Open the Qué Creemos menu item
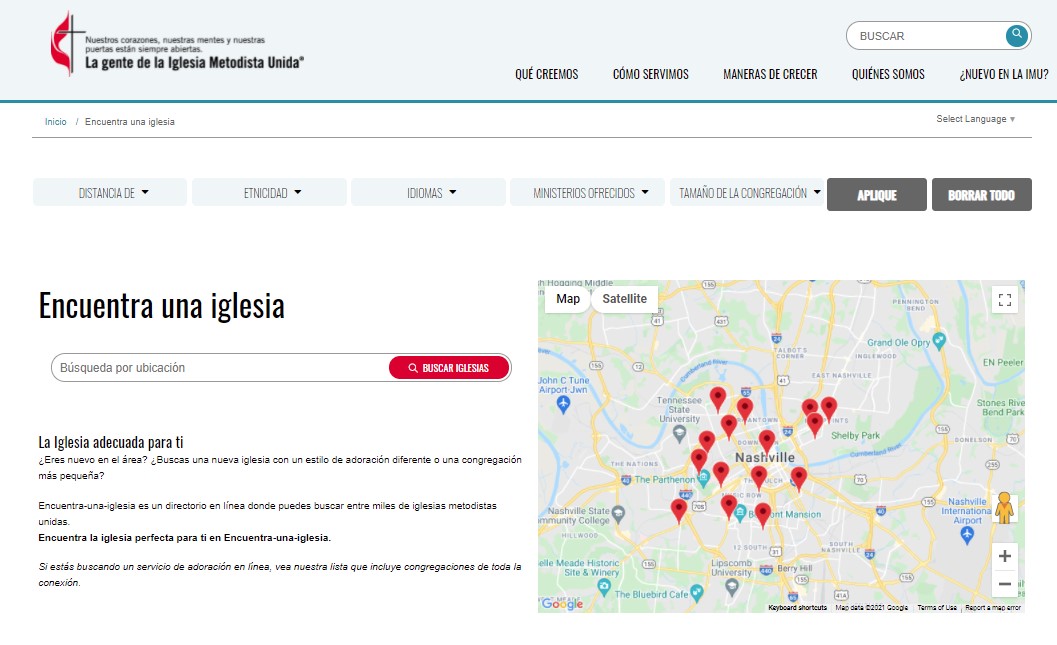This screenshot has width=1057, height=645. (x=546, y=74)
